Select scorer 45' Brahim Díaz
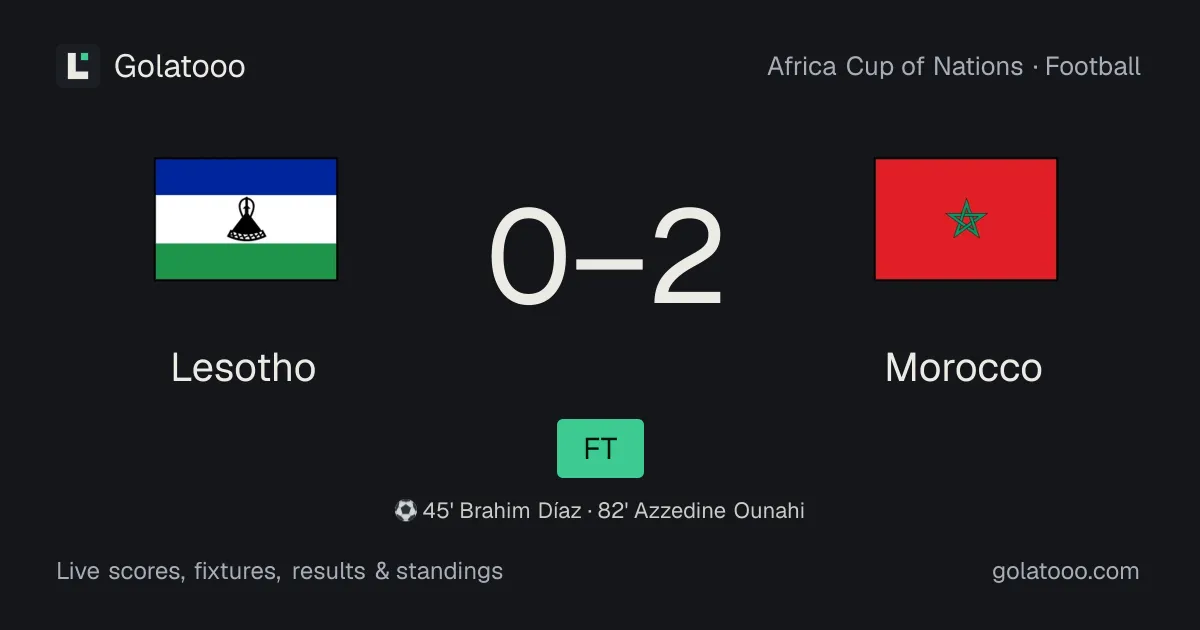Image resolution: width=1200 pixels, height=630 pixels. coord(502,511)
